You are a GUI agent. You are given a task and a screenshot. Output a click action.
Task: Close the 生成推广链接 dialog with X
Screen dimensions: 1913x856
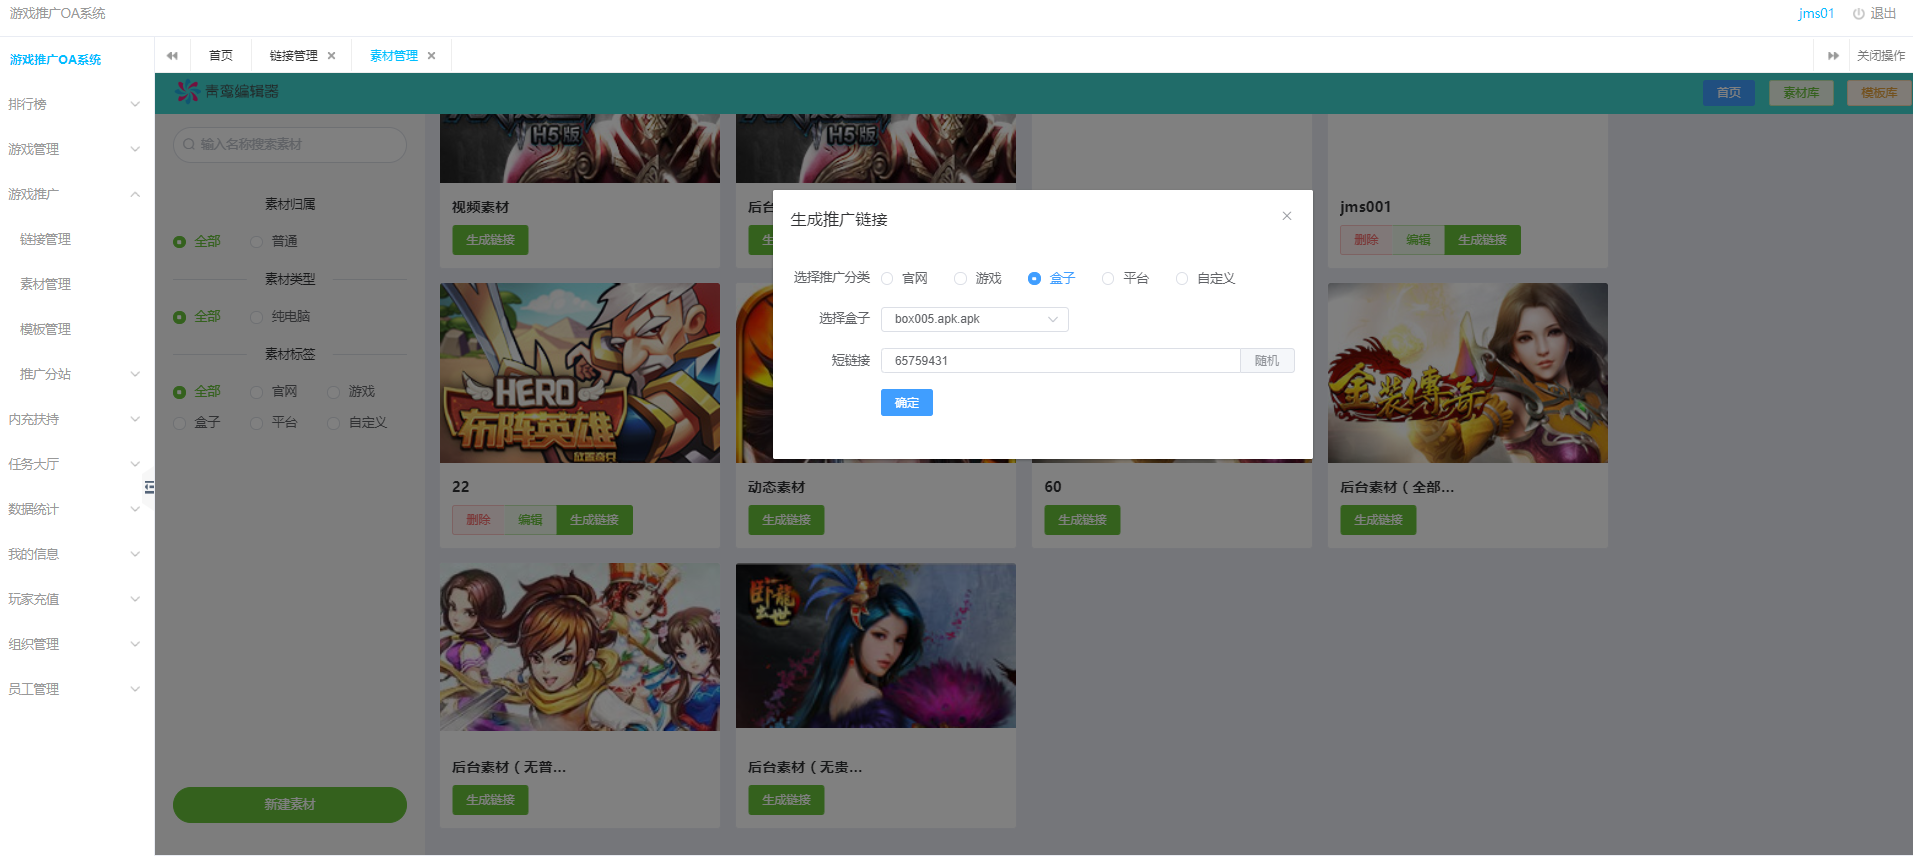1286,216
